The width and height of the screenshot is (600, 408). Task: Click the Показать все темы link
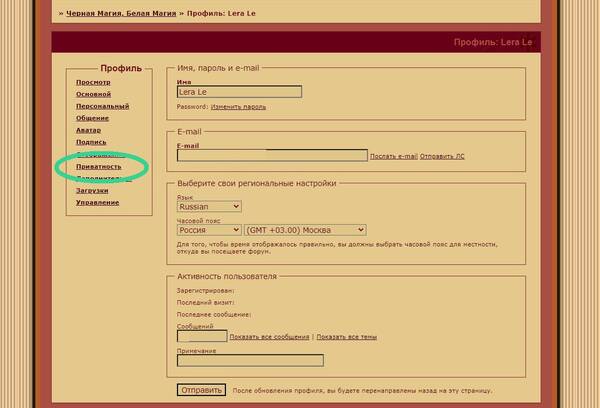[346, 337]
